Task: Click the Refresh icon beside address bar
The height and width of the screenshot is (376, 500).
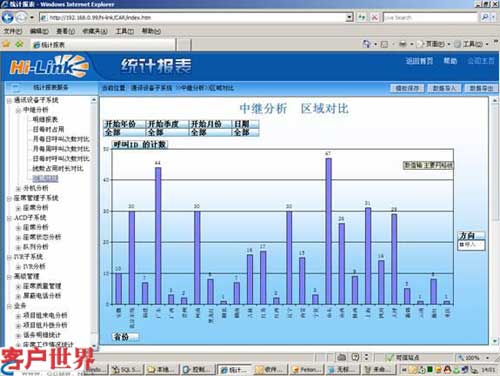Action: pyautogui.click(x=362, y=17)
